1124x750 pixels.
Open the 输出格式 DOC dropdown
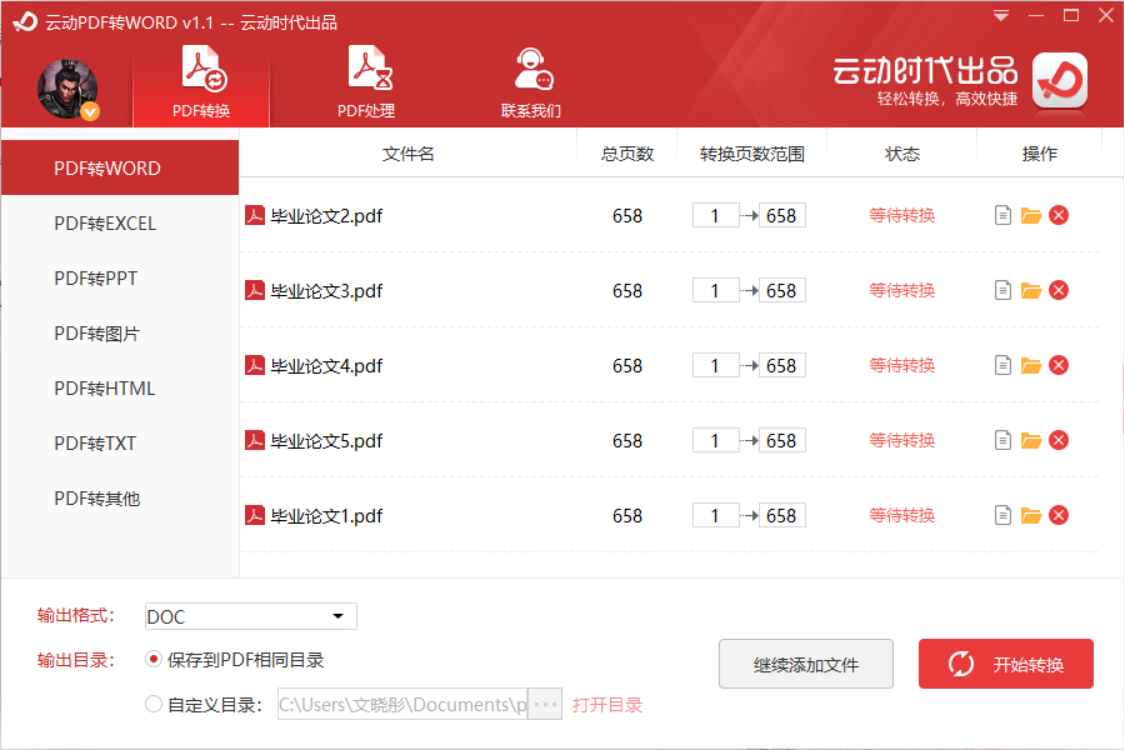point(250,616)
